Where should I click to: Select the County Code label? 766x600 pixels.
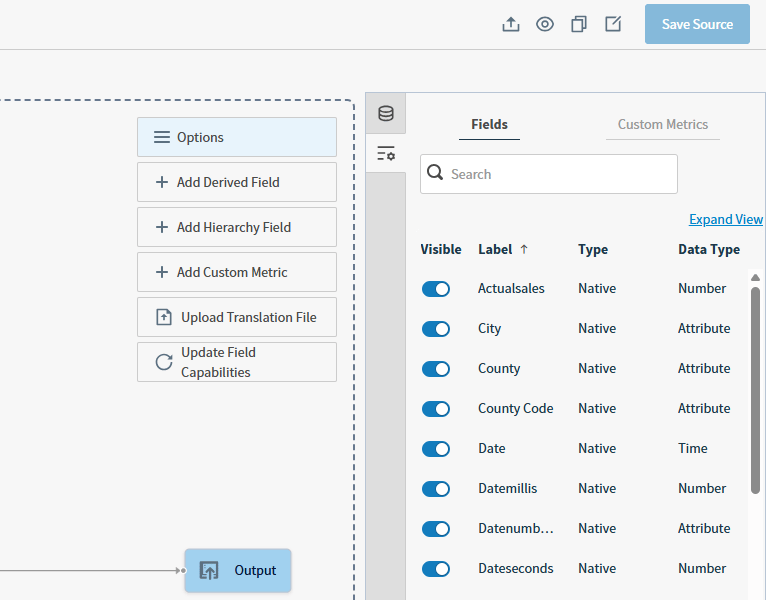pyautogui.click(x=515, y=408)
